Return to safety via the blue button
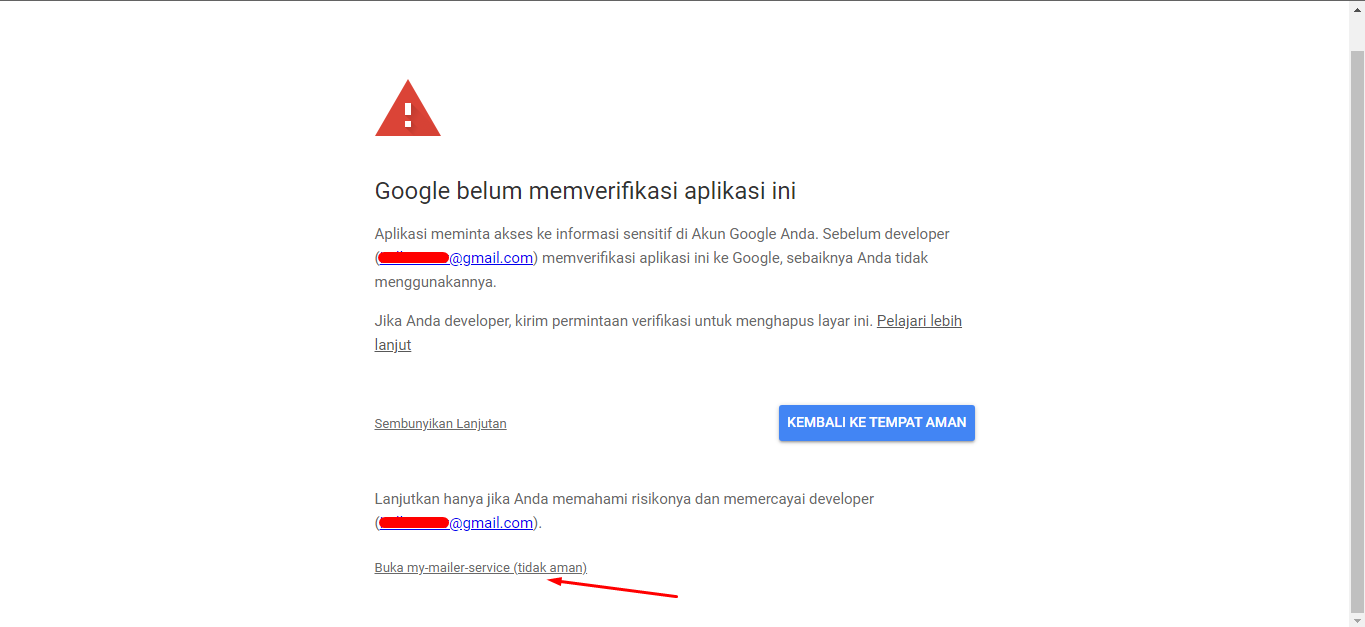The height and width of the screenshot is (627, 1365). click(x=876, y=422)
